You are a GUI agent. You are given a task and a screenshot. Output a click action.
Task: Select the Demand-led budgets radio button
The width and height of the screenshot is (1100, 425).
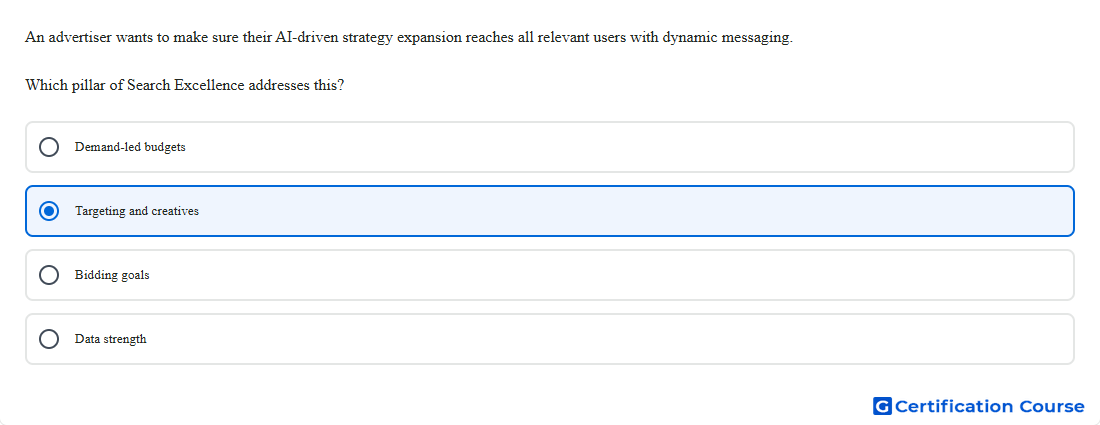(49, 147)
